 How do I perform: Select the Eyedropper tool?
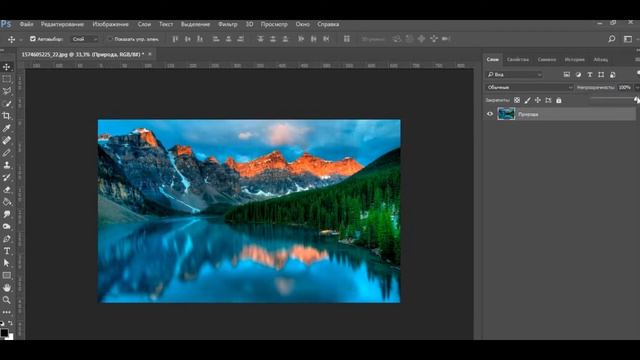(x=7, y=128)
